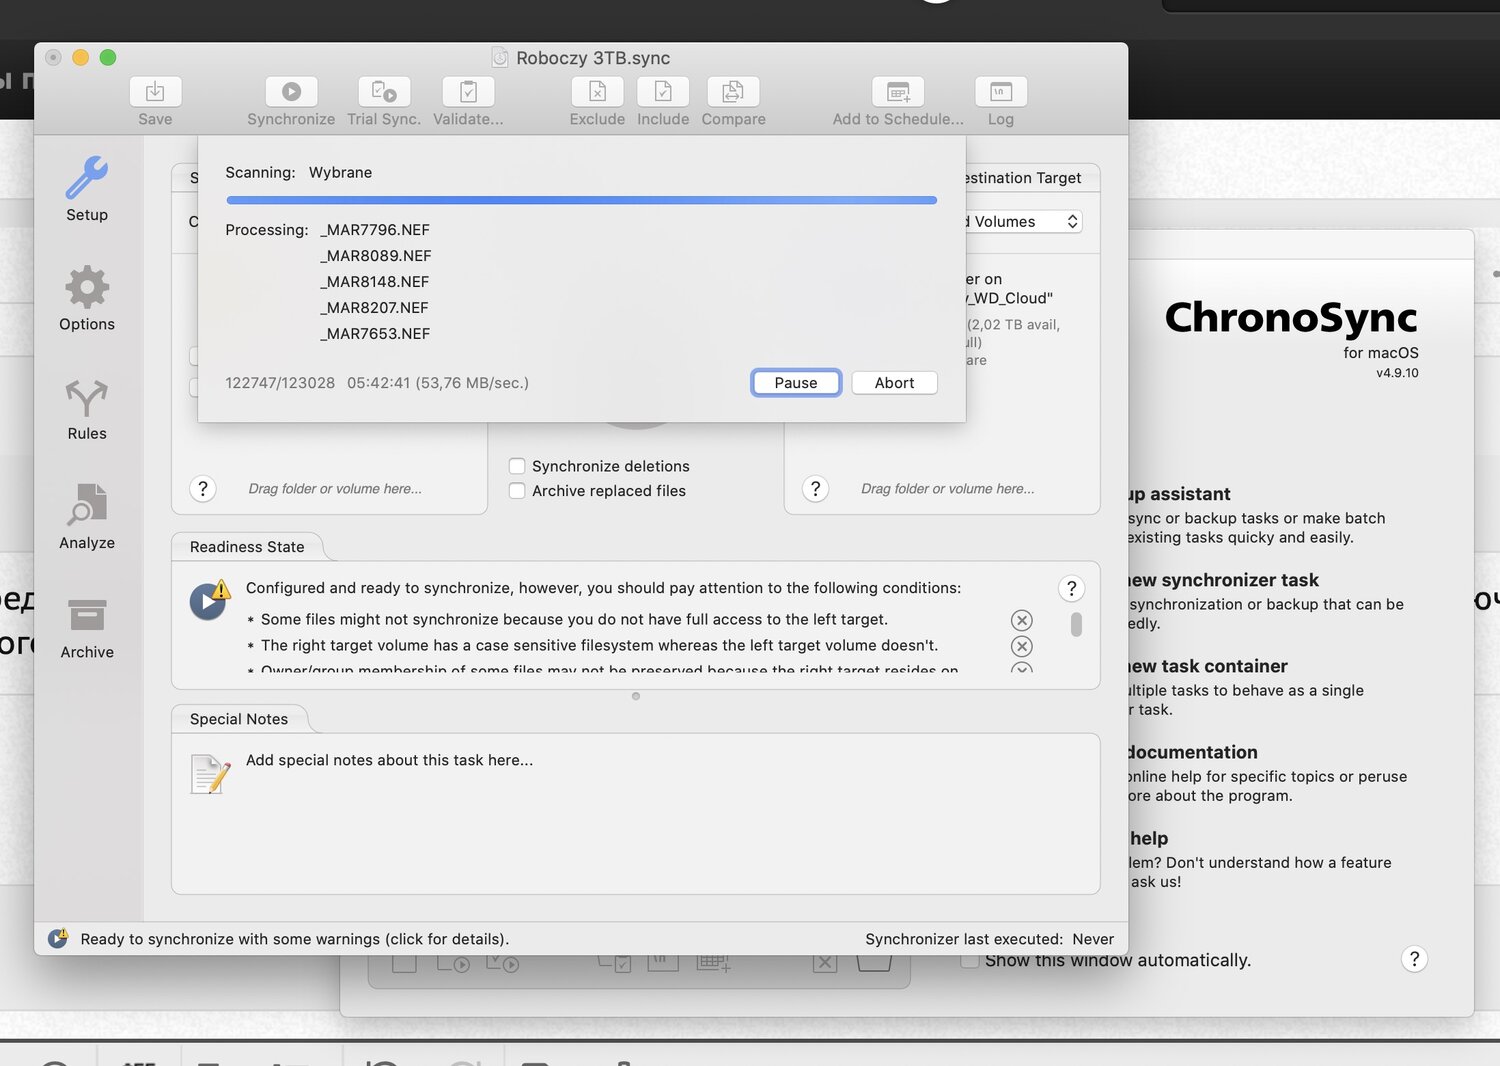Open the Setup sidebar panel

click(87, 189)
